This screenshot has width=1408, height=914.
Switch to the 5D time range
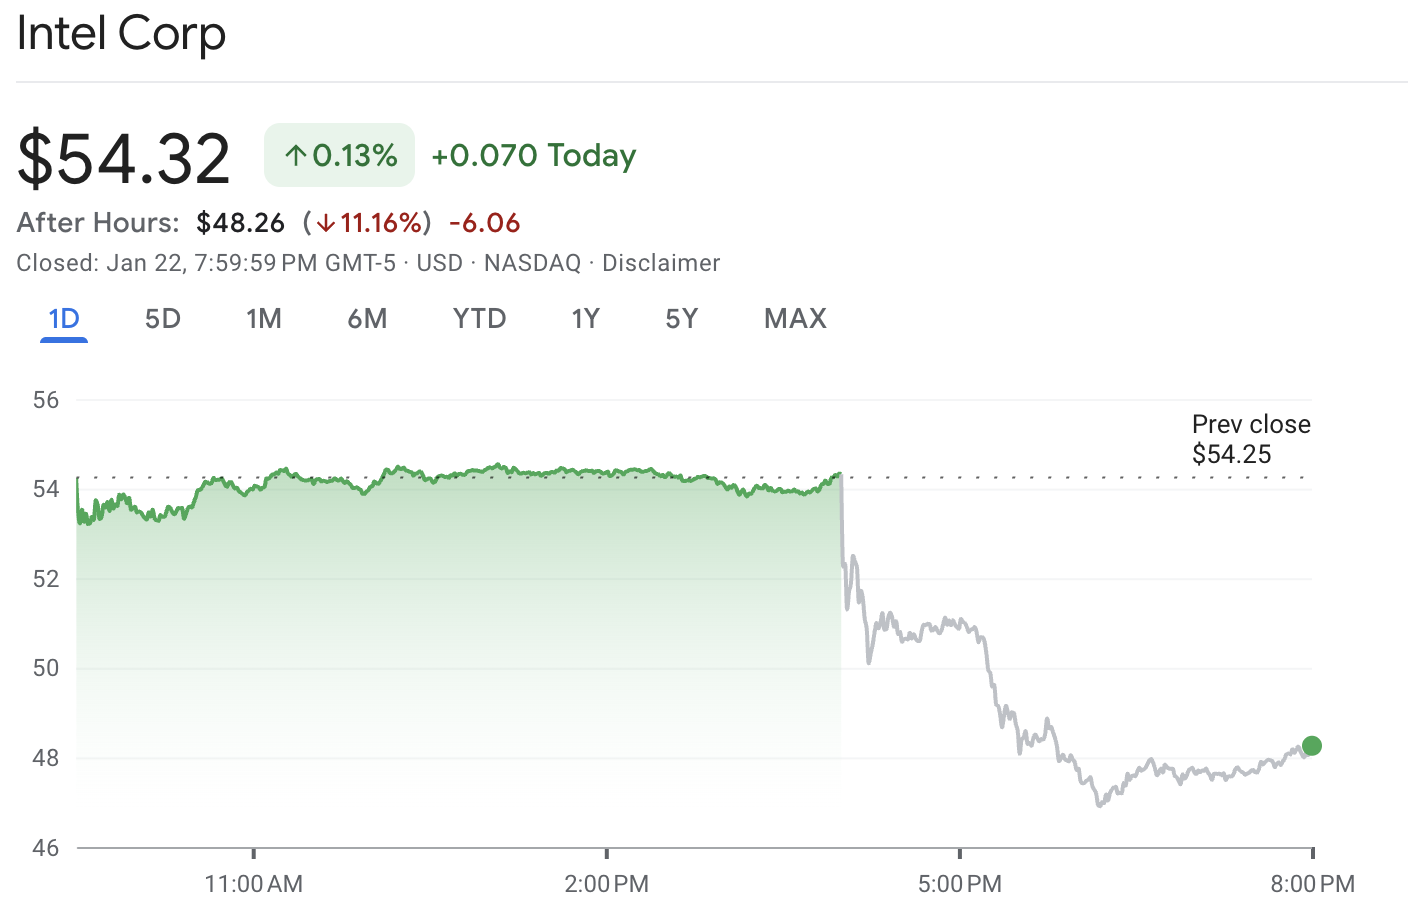pos(162,318)
